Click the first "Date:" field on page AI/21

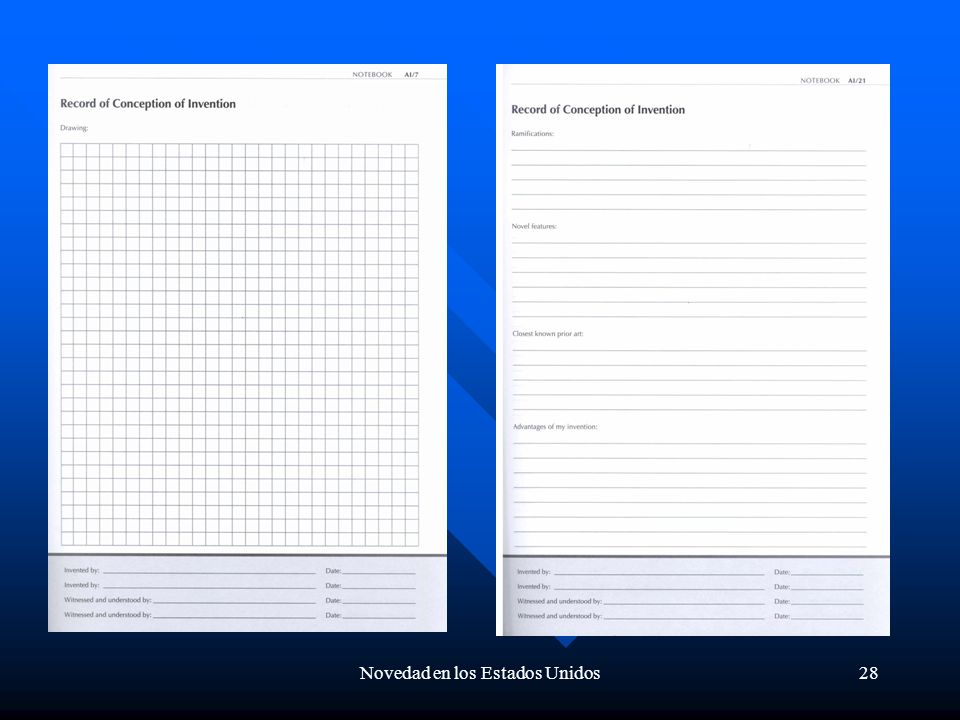(x=819, y=572)
